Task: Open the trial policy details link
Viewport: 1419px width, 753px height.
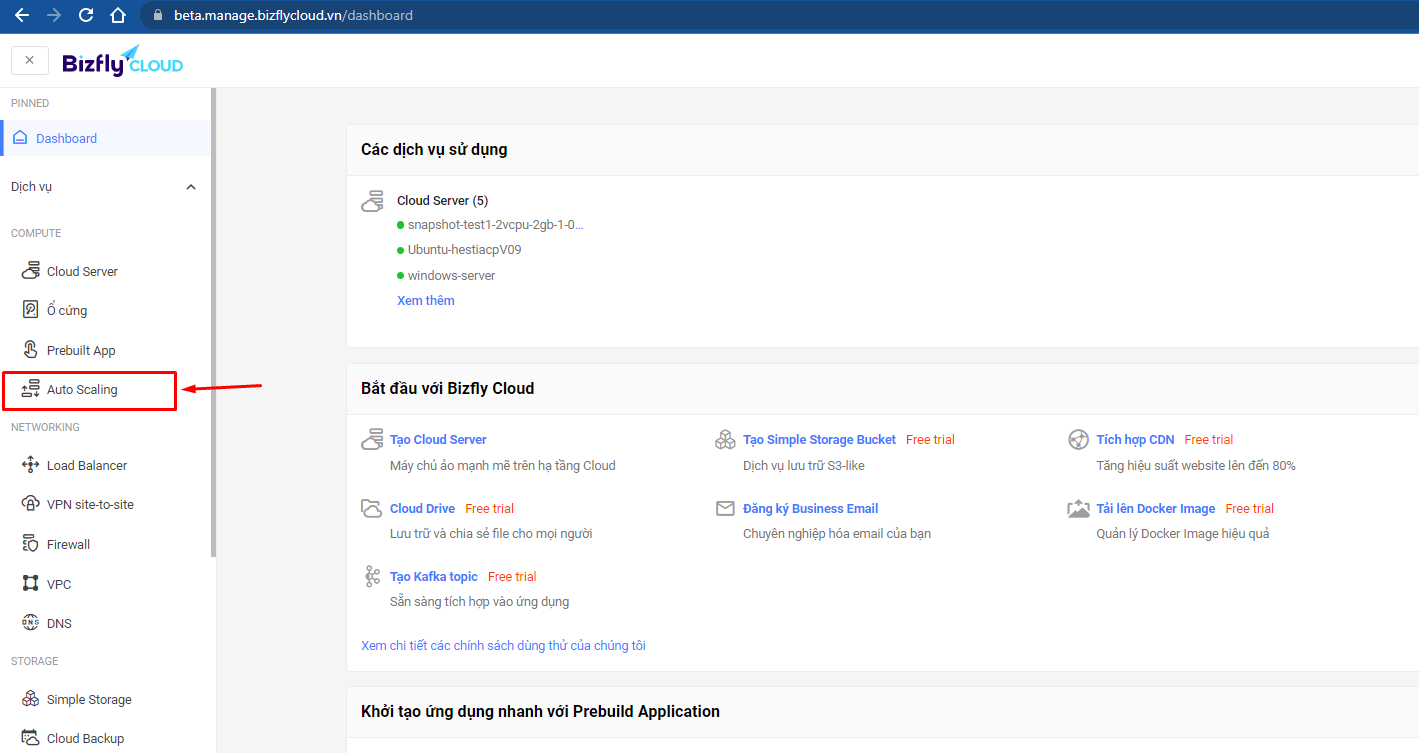Action: coord(503,646)
